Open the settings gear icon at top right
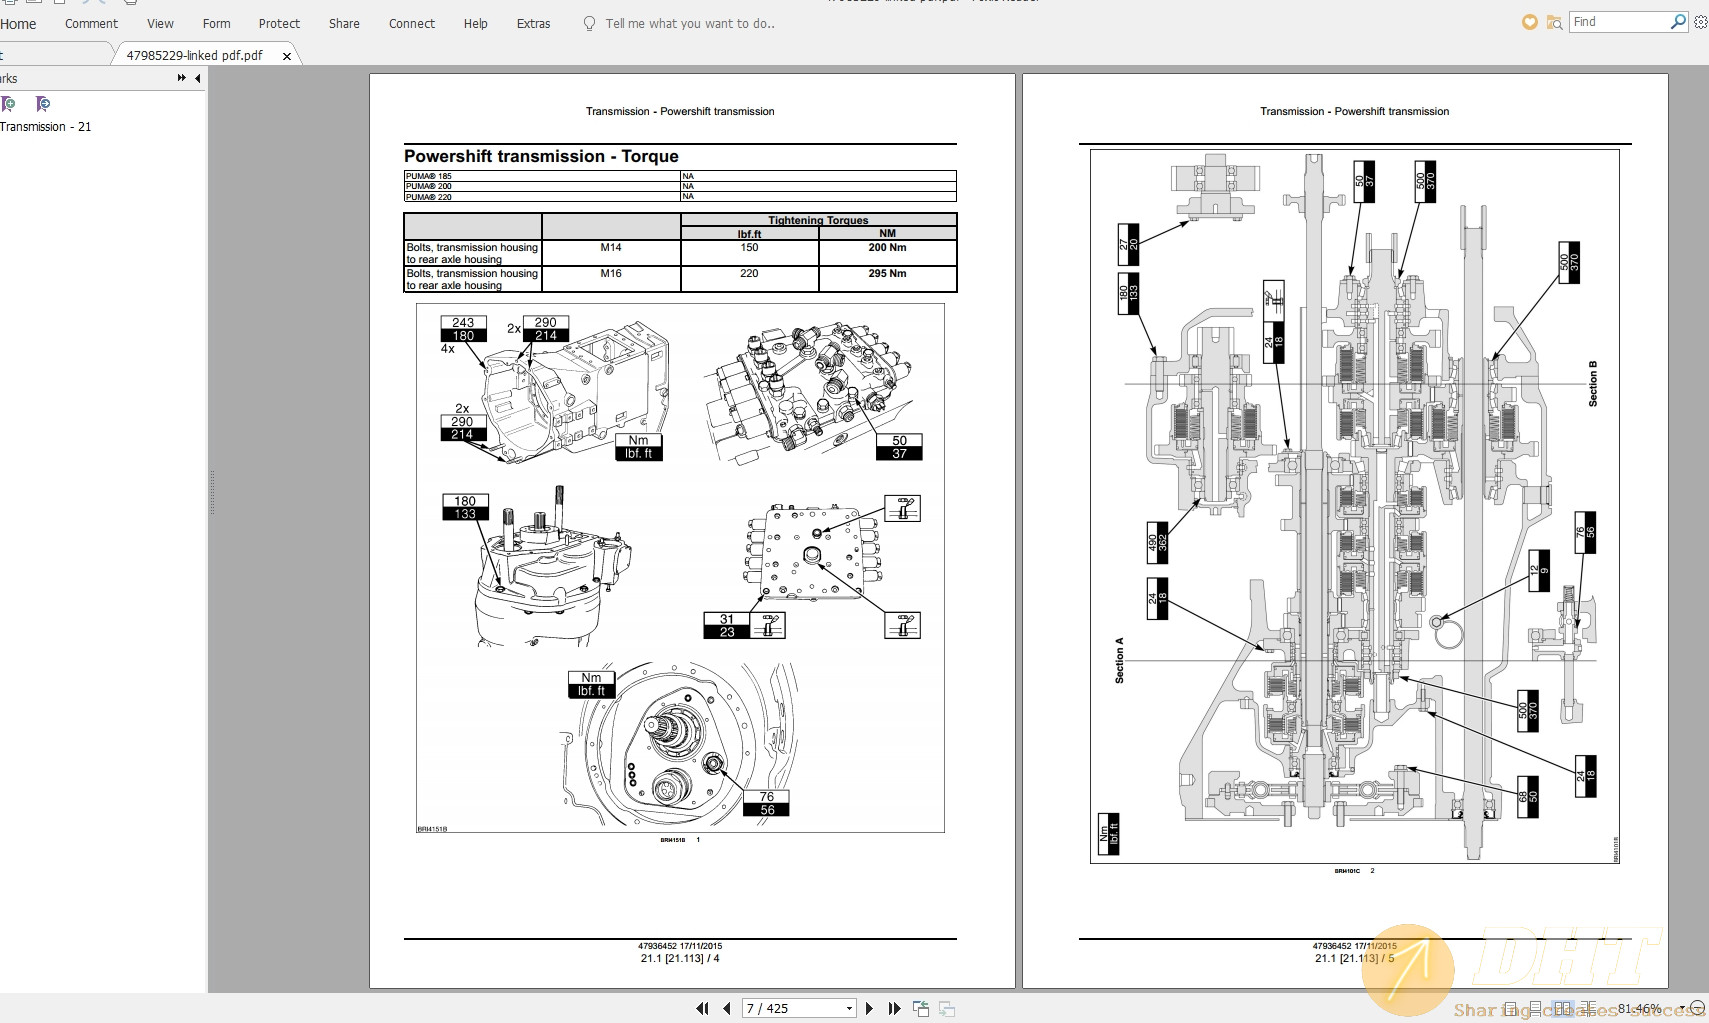Screen dimensions: 1709x1023 pyautogui.click(x=1701, y=21)
